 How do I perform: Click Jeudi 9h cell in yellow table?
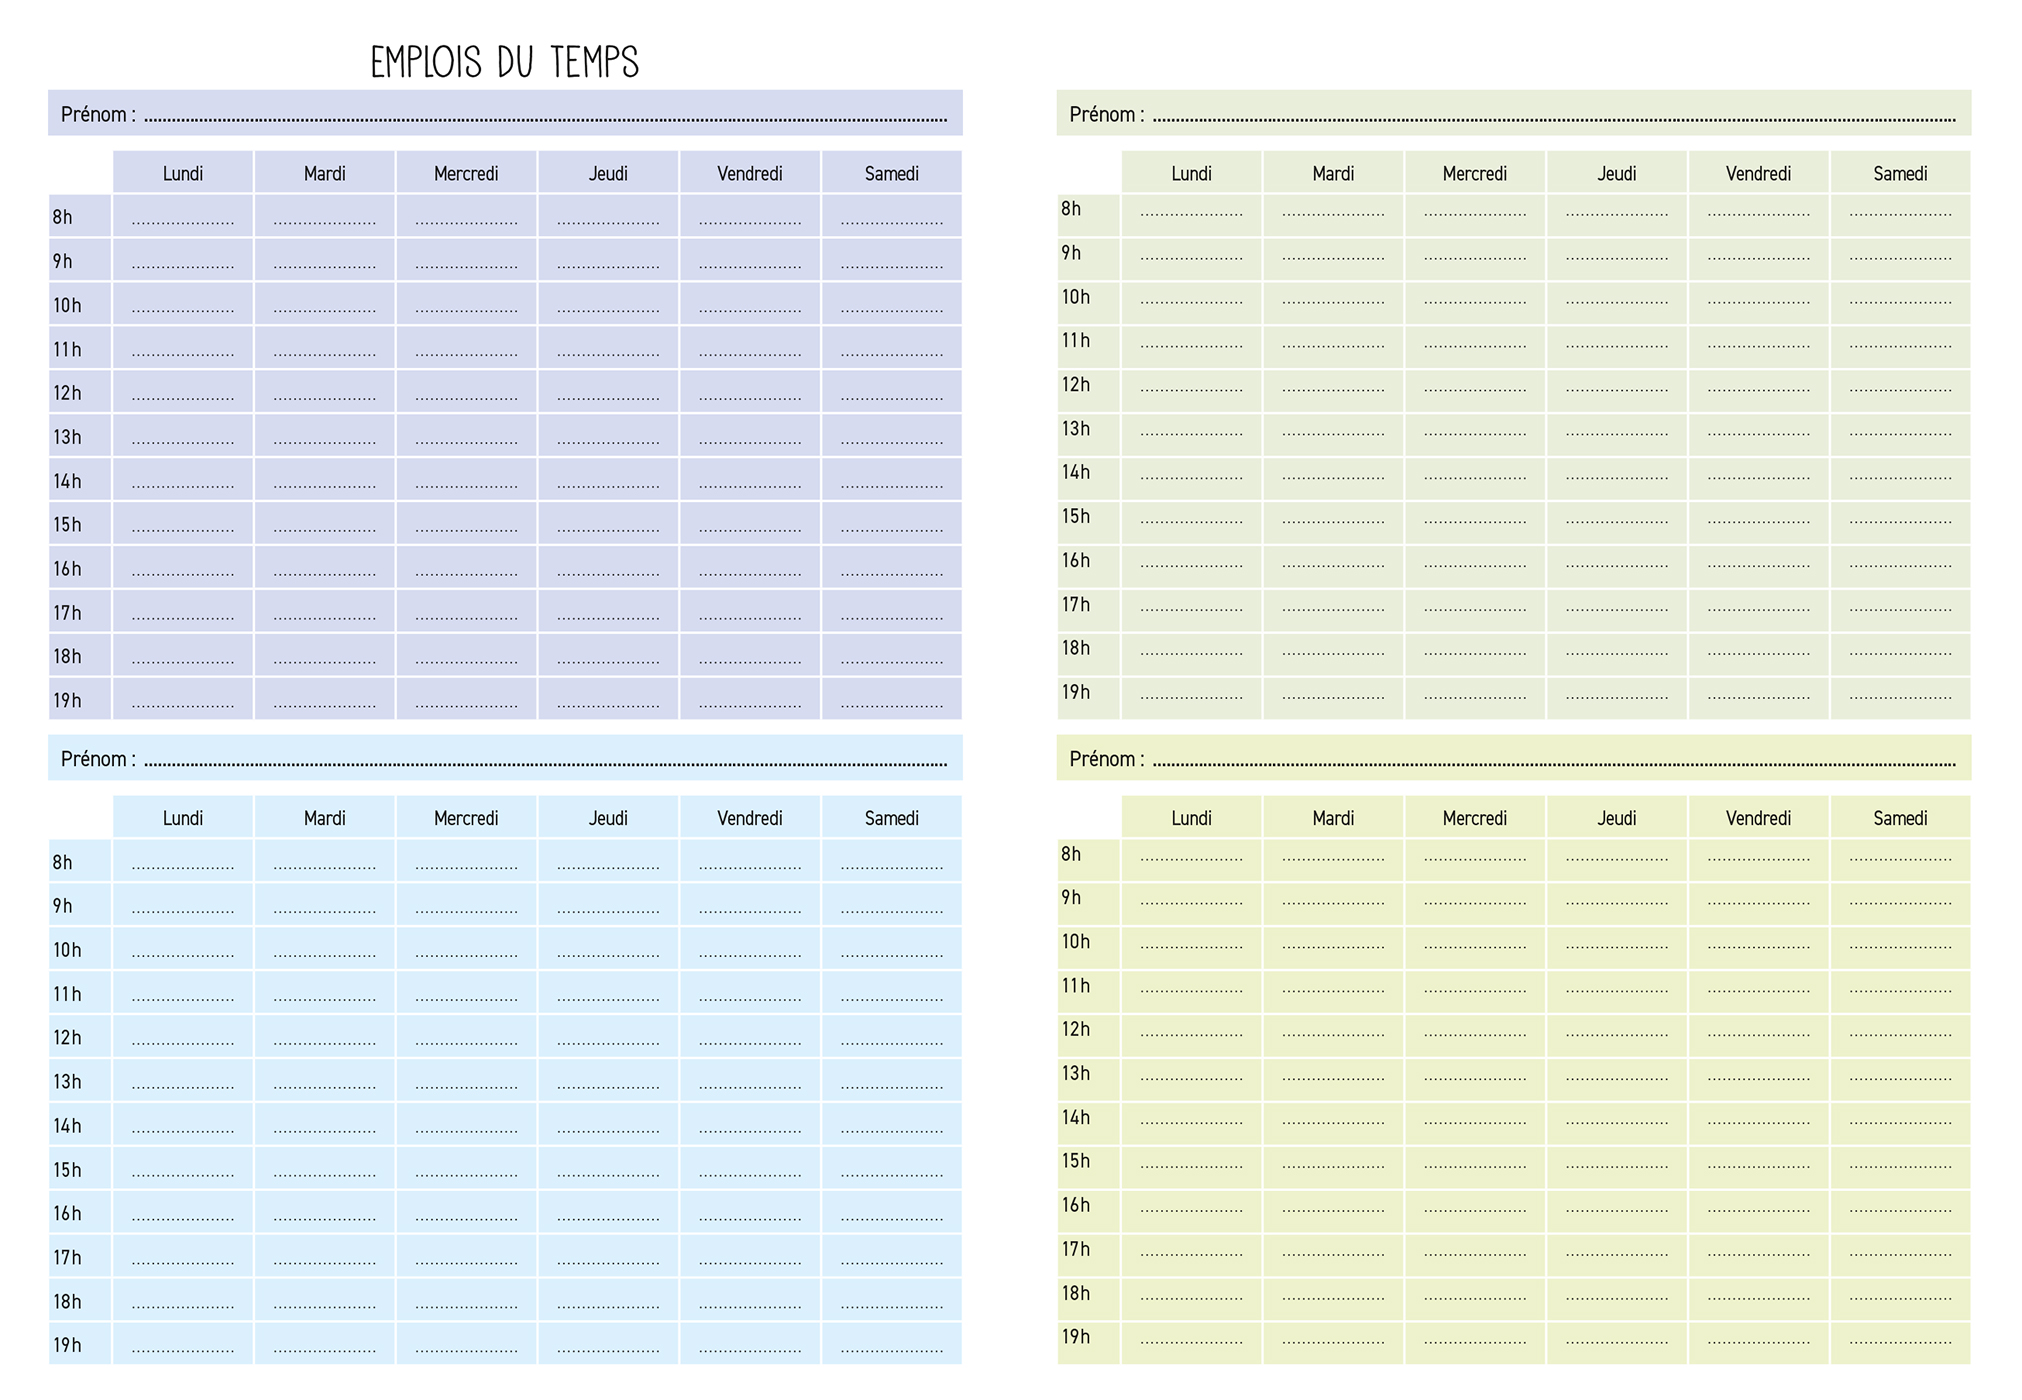coord(1616,903)
